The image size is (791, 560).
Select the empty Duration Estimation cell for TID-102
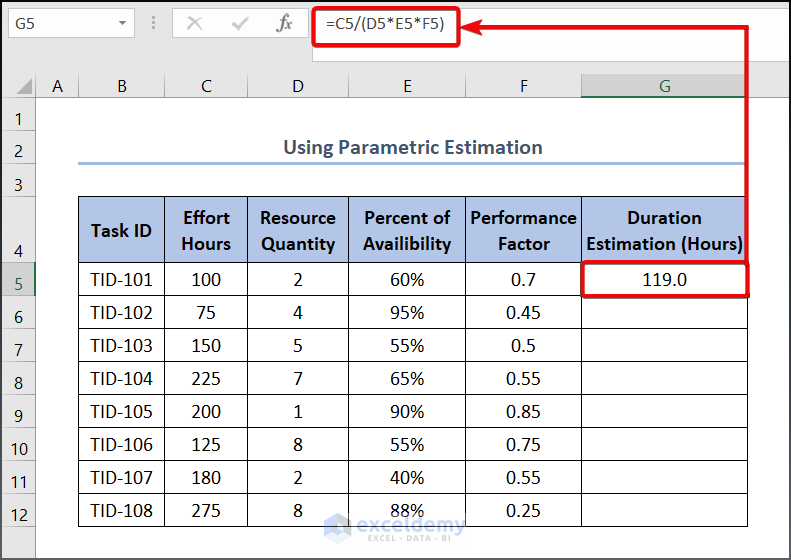pos(664,313)
